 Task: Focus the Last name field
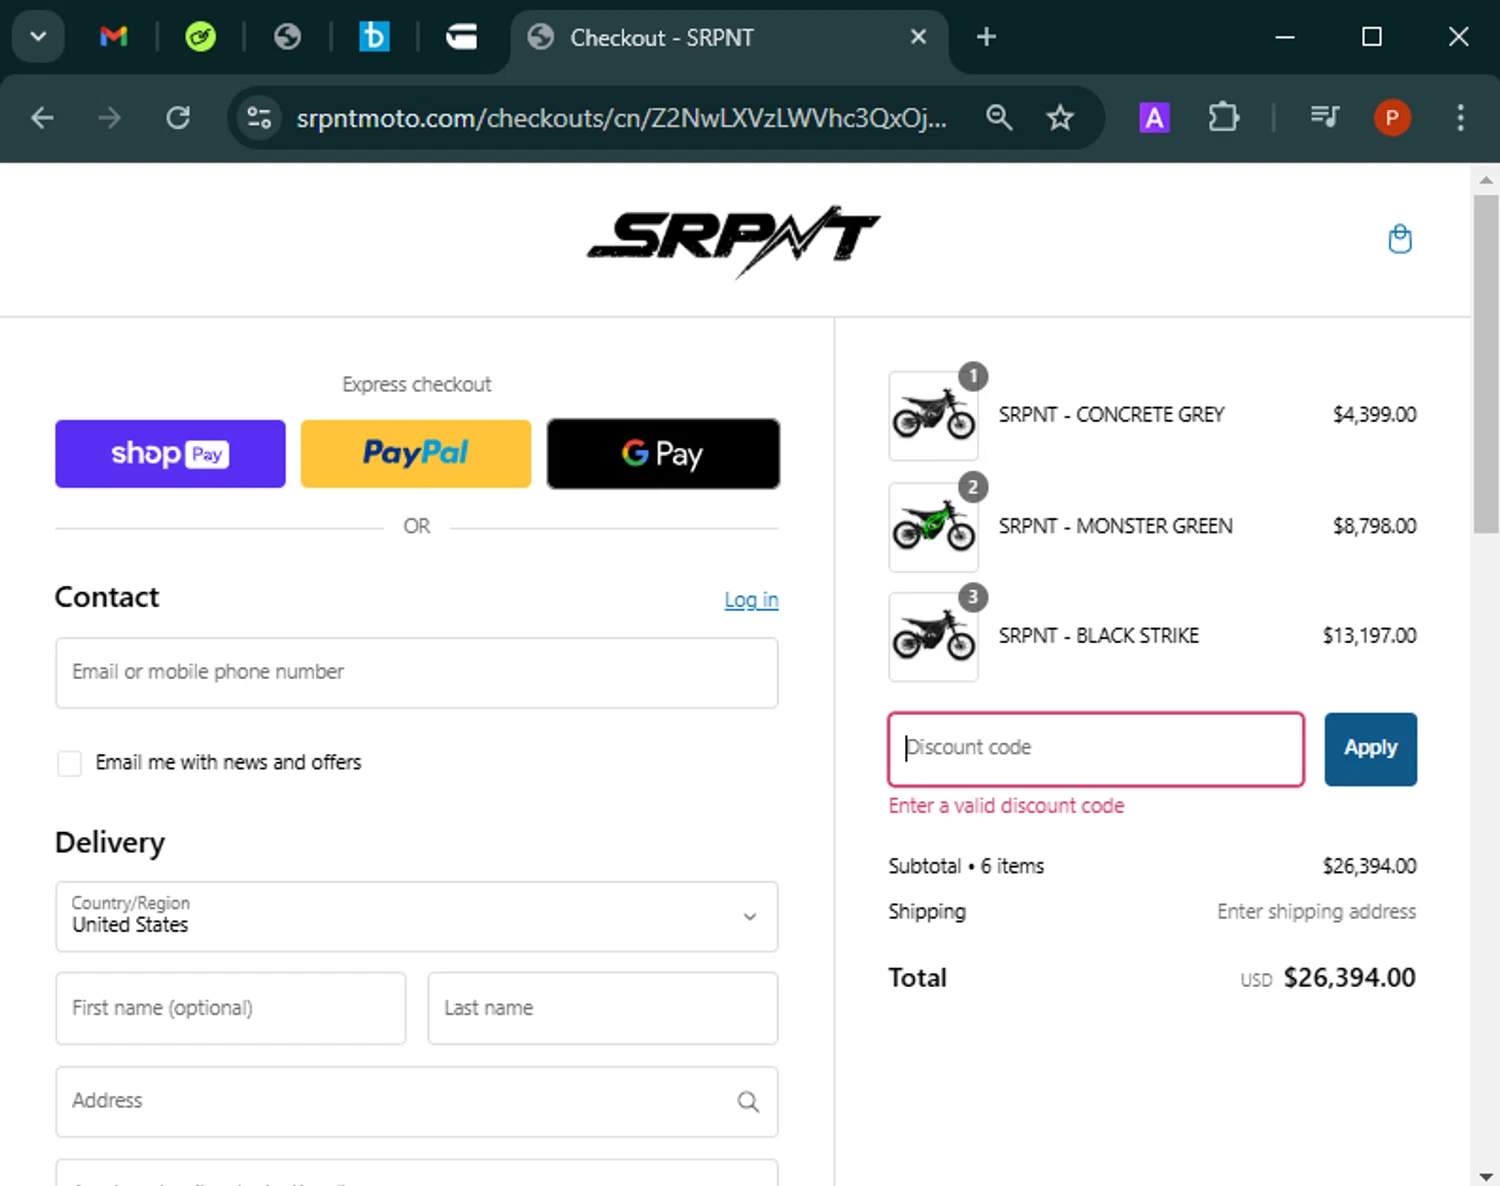pyautogui.click(x=603, y=1008)
